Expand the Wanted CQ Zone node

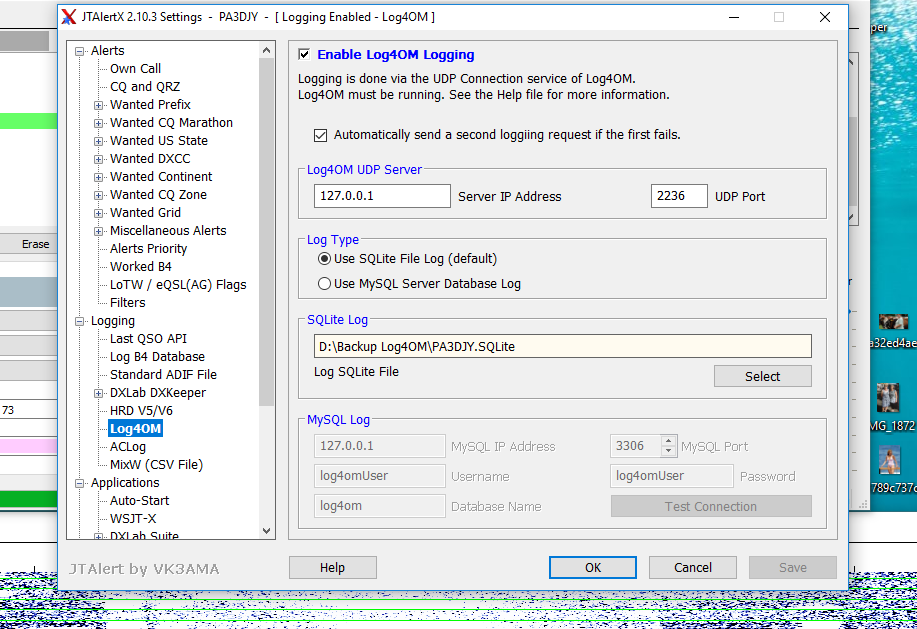(99, 195)
